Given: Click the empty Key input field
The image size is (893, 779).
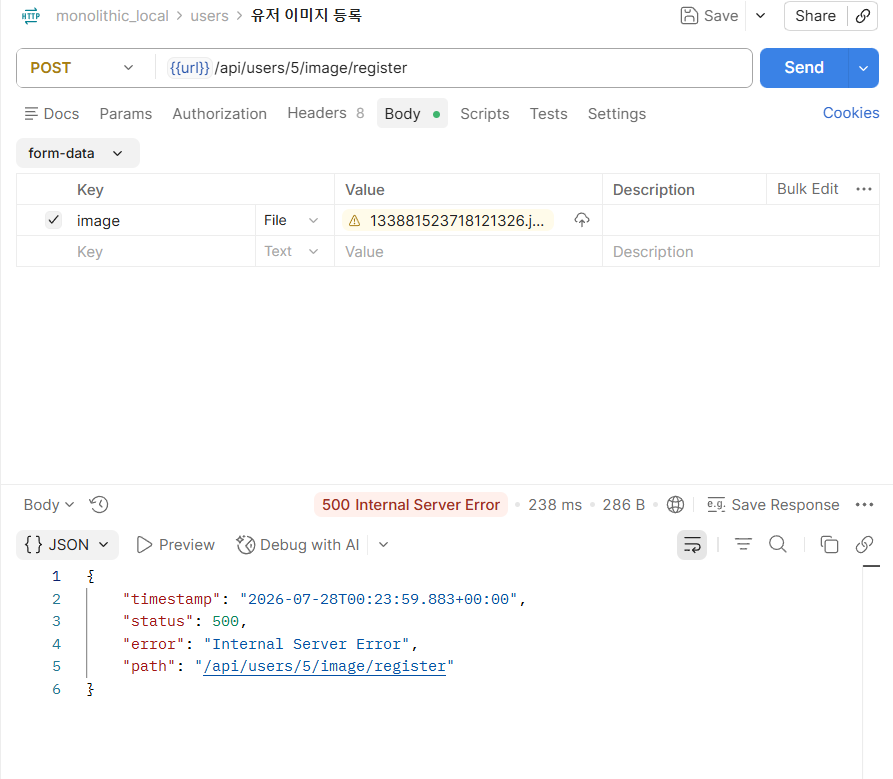Looking at the screenshot, I should click(x=165, y=251).
